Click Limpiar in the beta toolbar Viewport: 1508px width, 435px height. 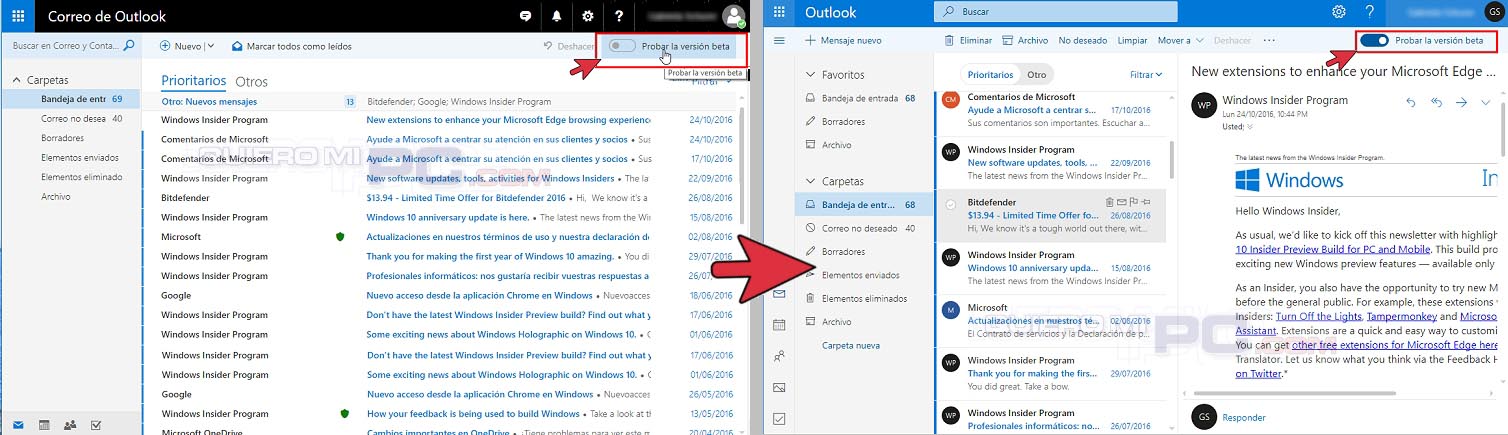1132,41
